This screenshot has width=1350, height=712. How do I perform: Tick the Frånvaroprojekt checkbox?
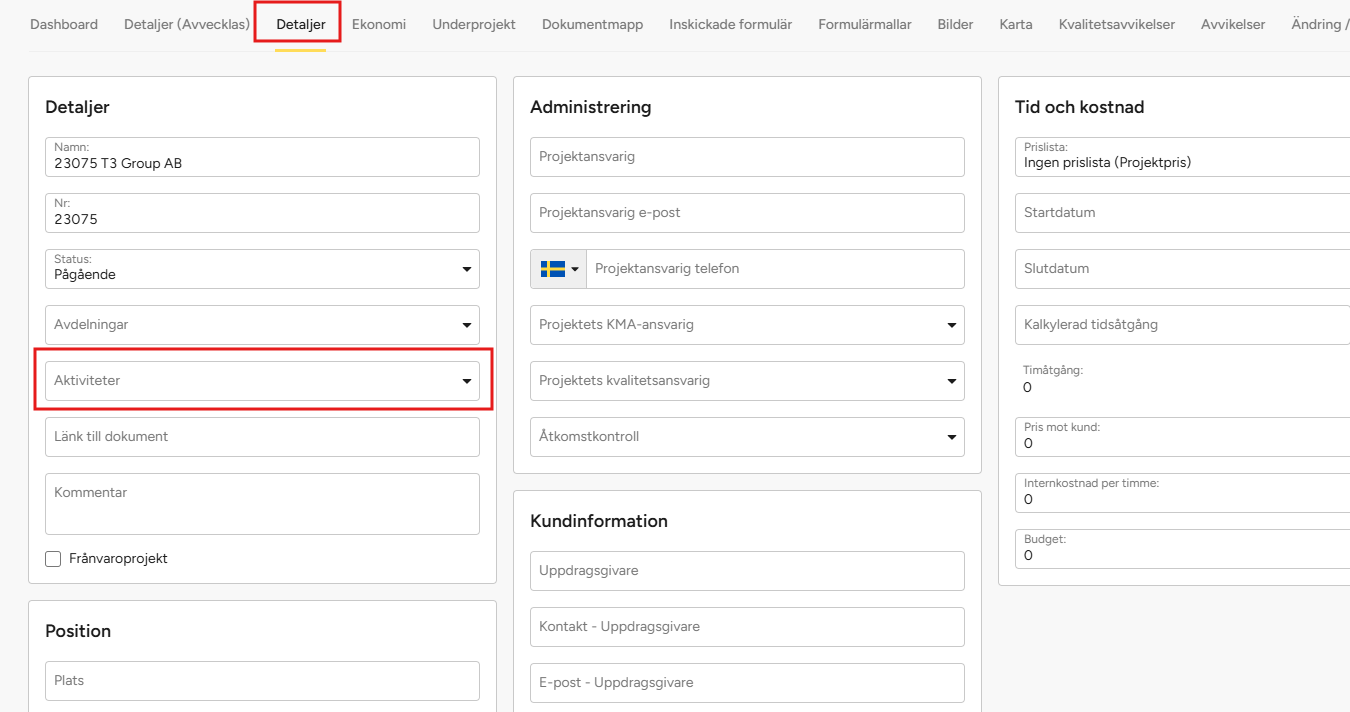click(54, 559)
